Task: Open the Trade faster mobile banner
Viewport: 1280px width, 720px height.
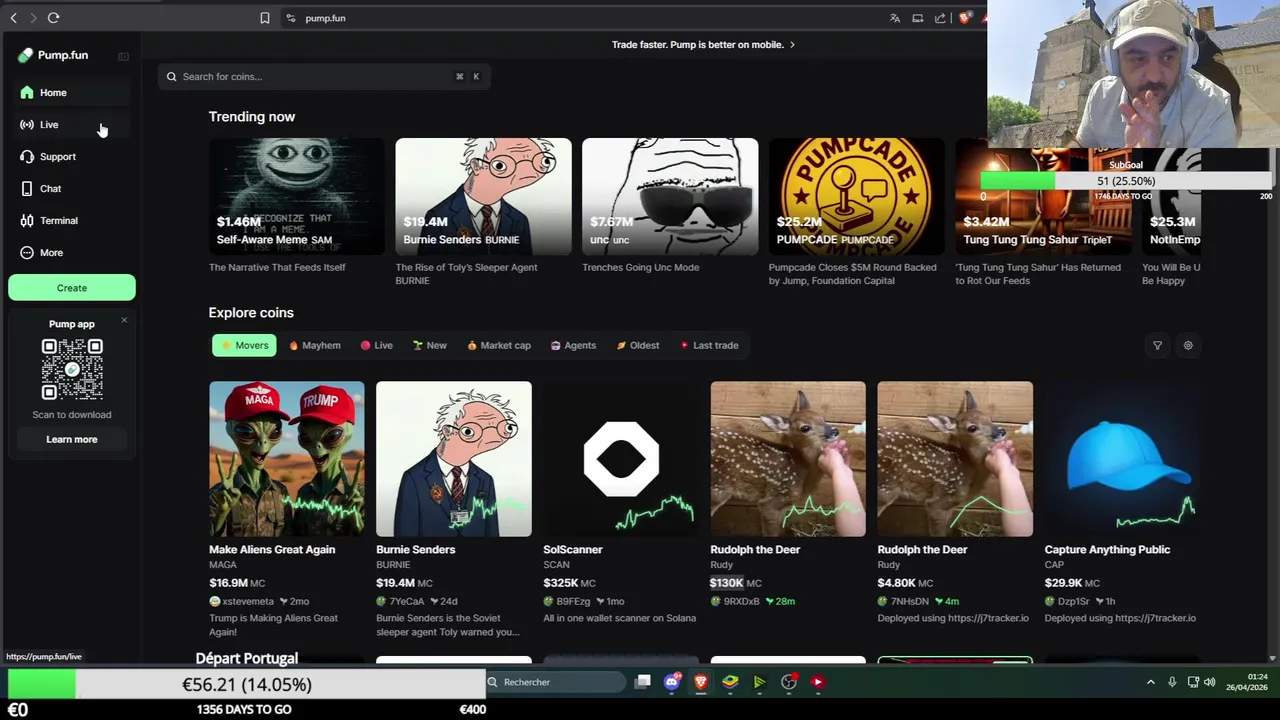Action: point(703,45)
